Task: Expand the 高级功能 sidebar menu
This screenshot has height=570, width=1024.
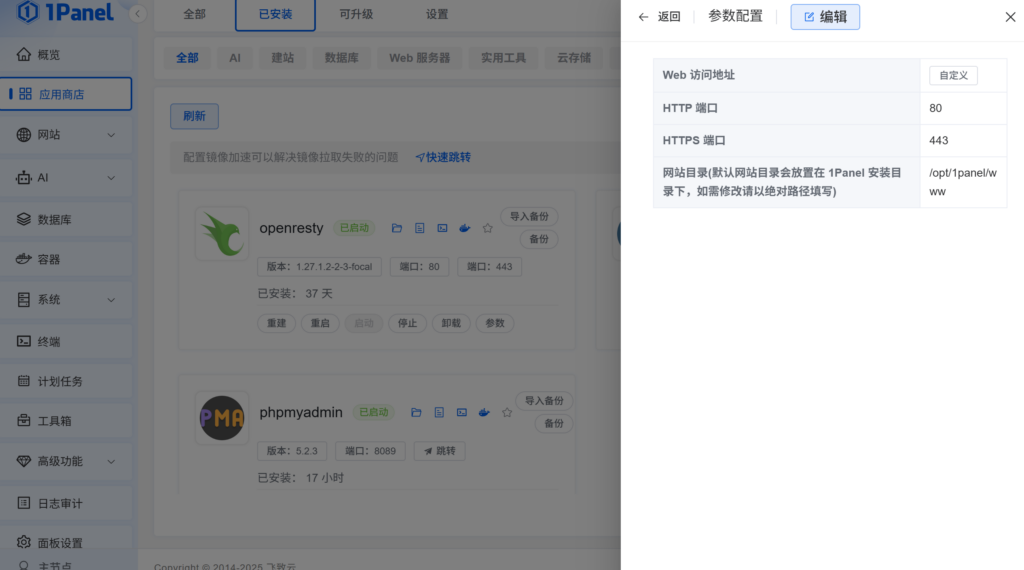Action: pos(66,461)
